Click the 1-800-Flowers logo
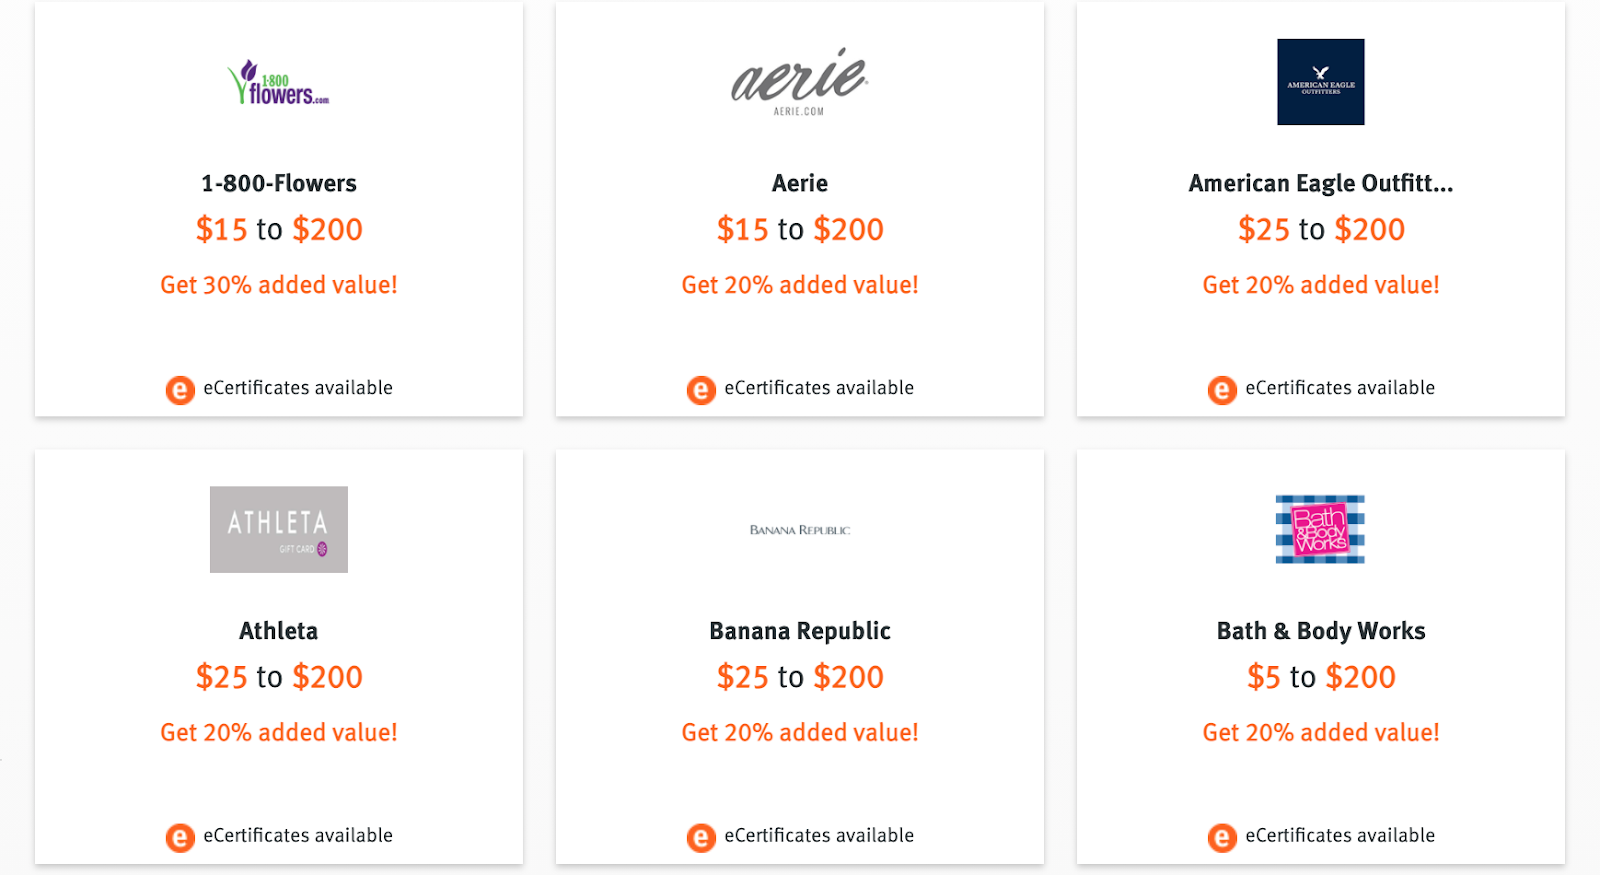This screenshot has width=1600, height=875. point(278,83)
